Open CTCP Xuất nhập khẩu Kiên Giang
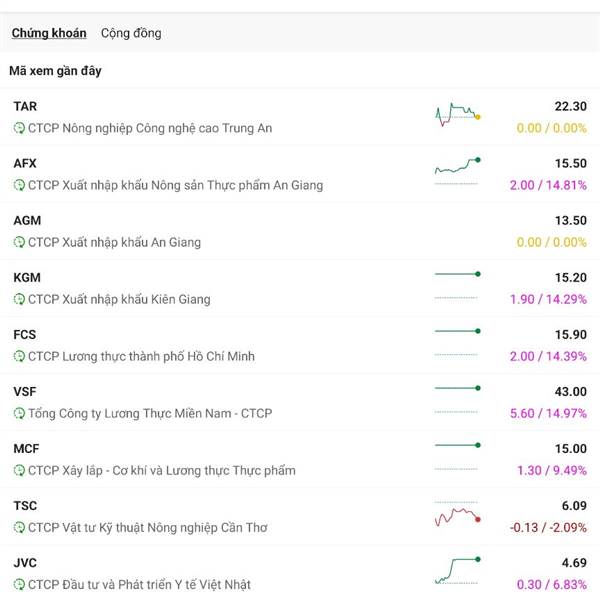This screenshot has width=600, height=600. click(x=119, y=300)
